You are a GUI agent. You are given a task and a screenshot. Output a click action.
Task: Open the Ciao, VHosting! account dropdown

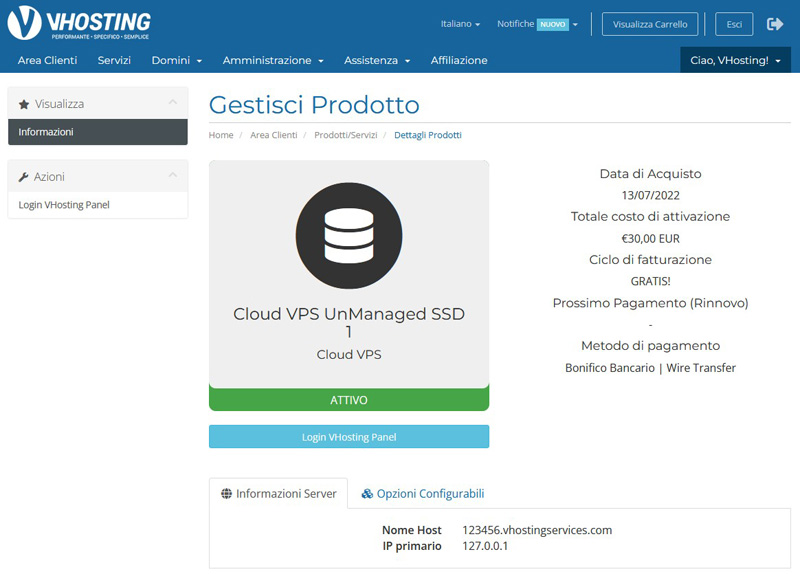coord(735,60)
